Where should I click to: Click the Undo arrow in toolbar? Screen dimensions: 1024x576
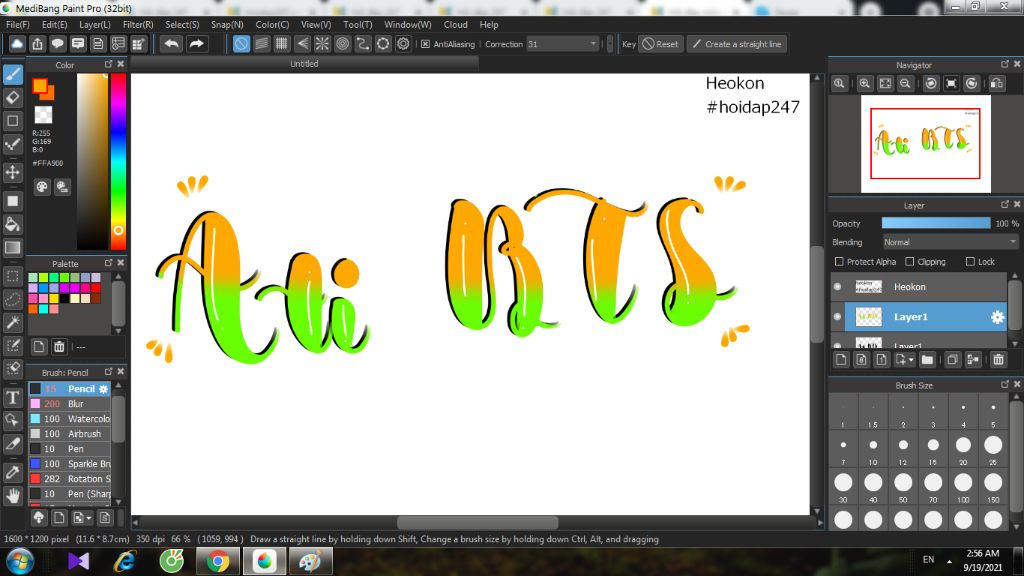pyautogui.click(x=172, y=44)
